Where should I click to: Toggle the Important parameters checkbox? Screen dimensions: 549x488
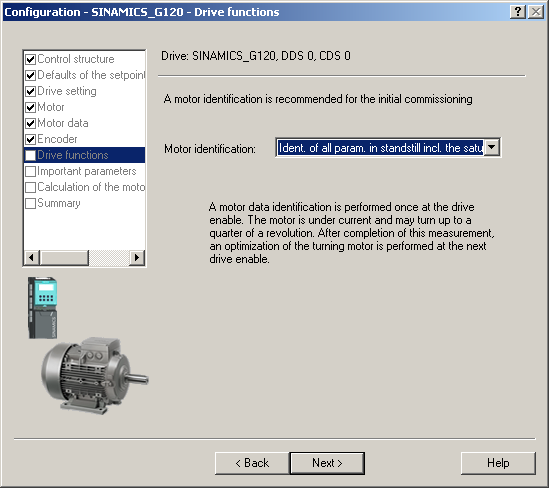31,172
